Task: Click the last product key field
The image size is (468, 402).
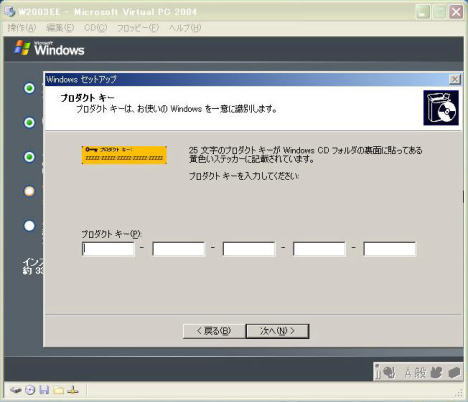Action: pyautogui.click(x=389, y=249)
